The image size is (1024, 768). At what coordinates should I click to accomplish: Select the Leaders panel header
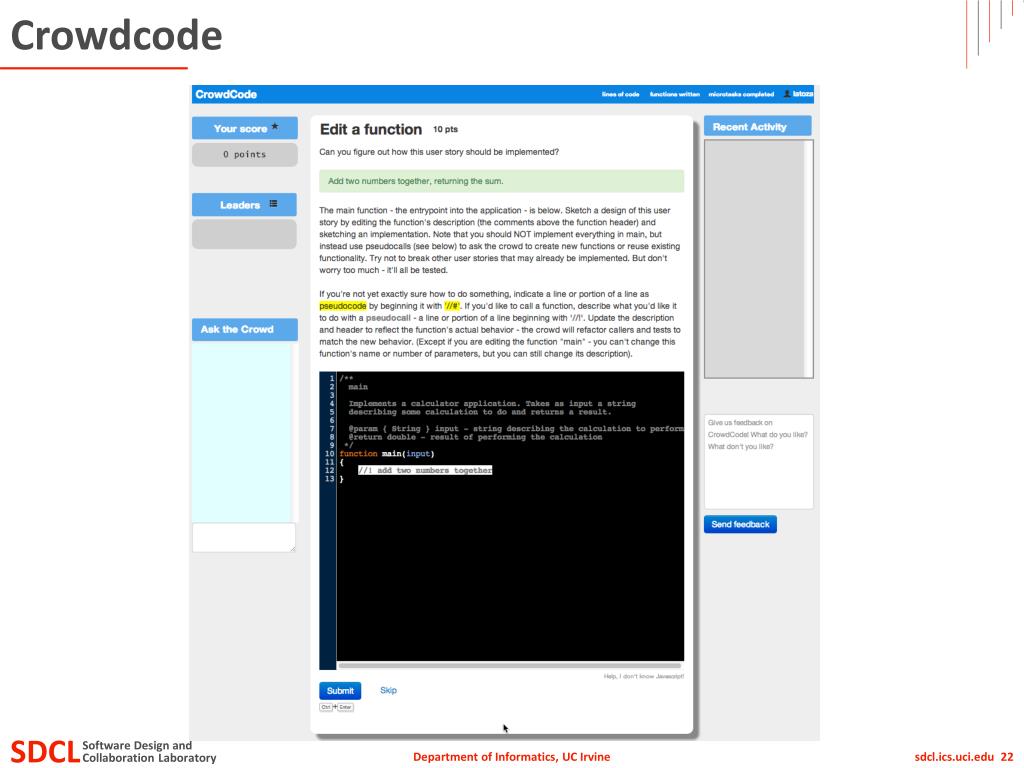pyautogui.click(x=244, y=204)
